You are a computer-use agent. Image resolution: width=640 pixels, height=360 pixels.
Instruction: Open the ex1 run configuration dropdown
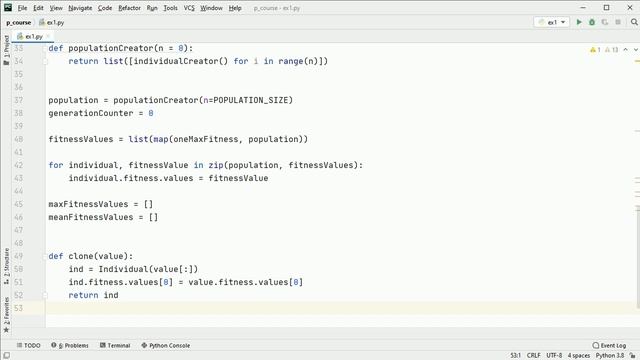[551, 22]
